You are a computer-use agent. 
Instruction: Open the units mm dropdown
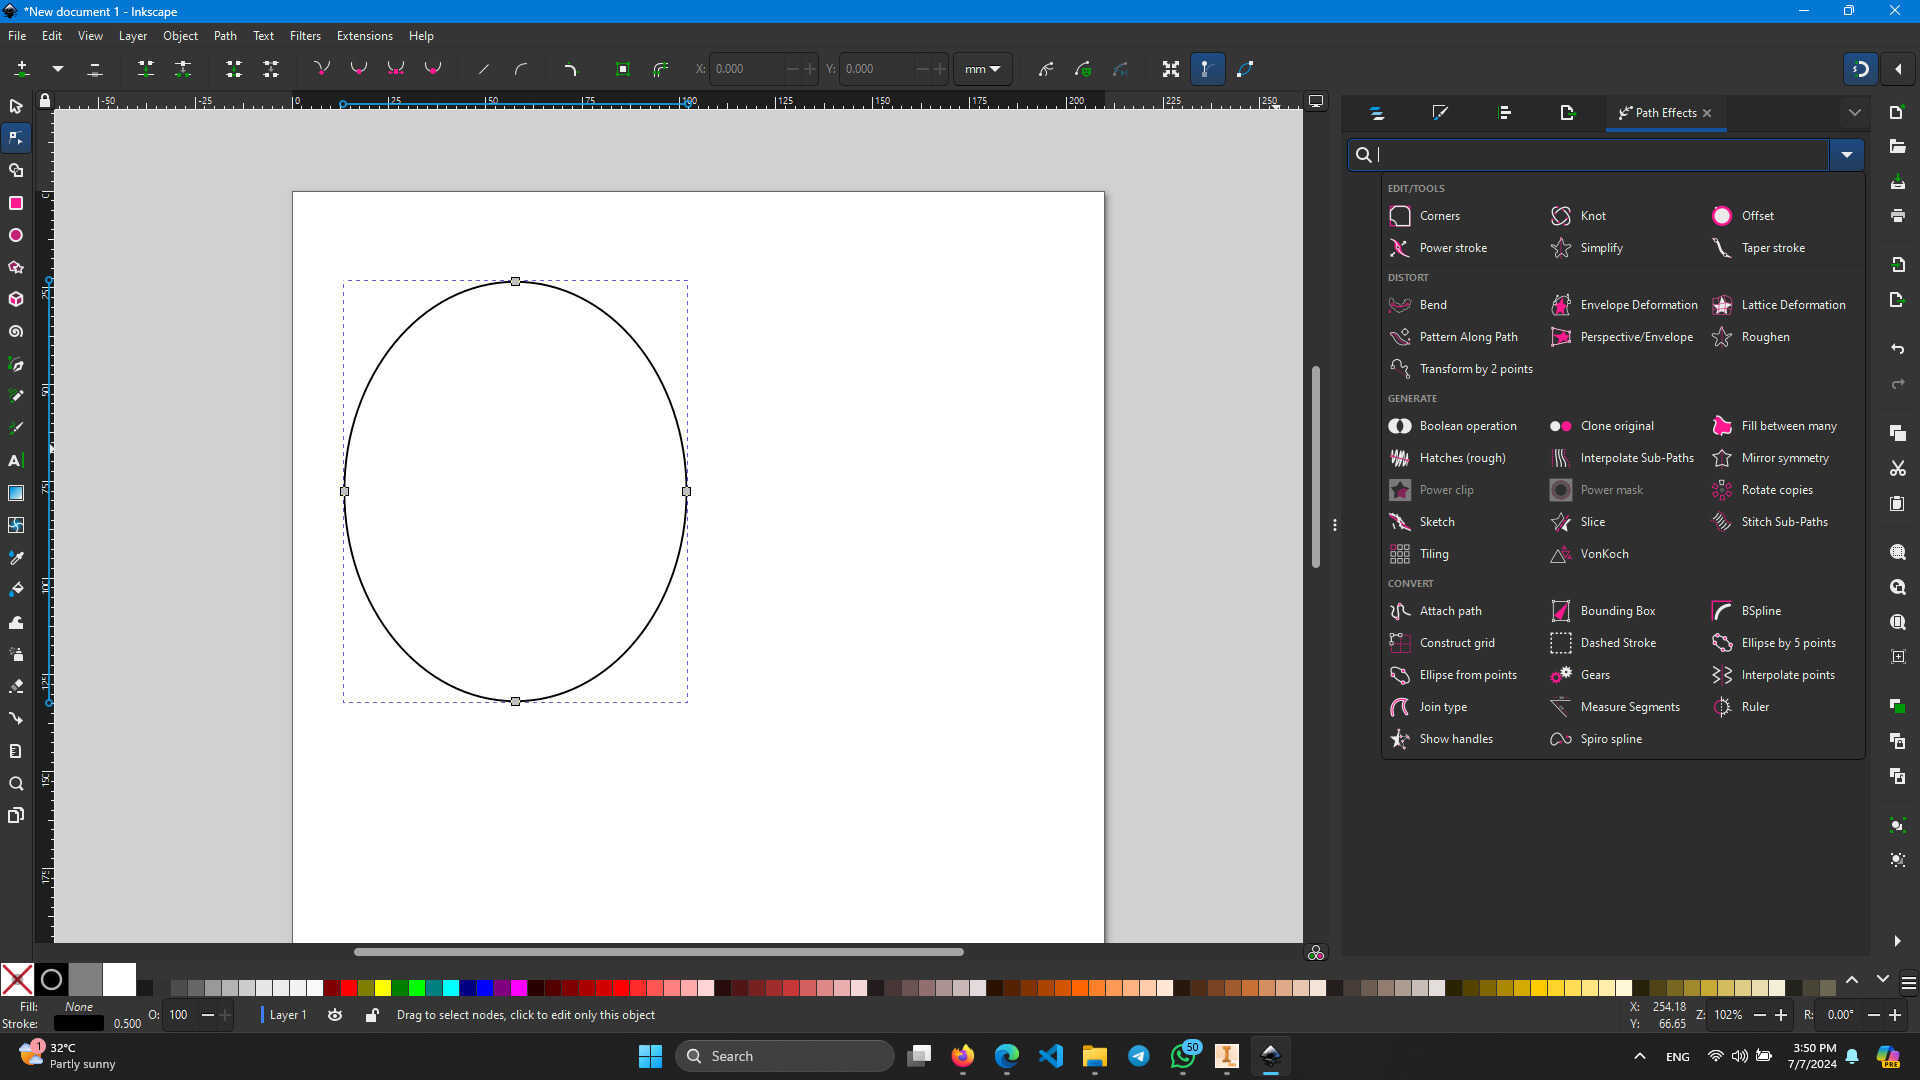[982, 69]
